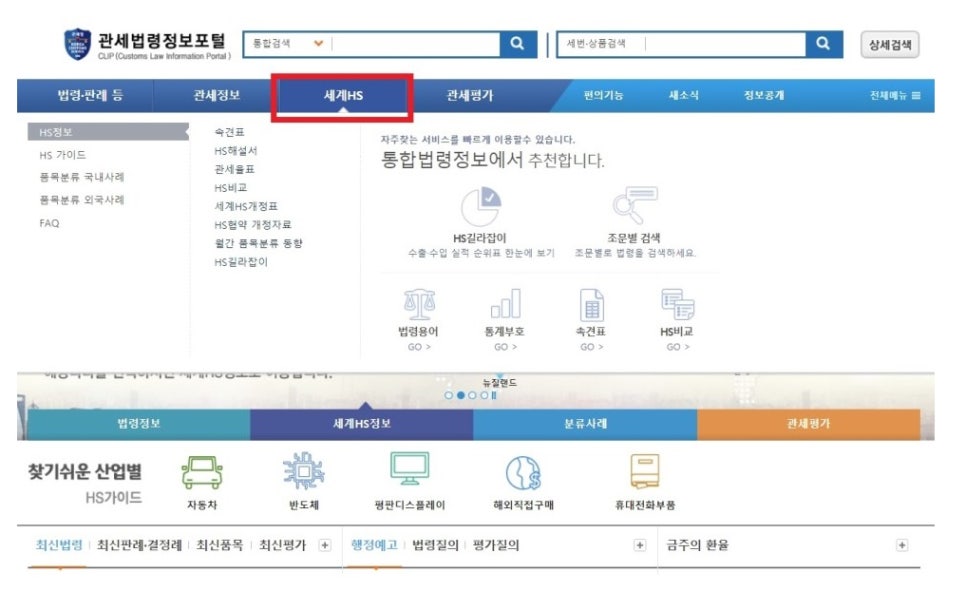The width and height of the screenshot is (966, 591).
Task: Open the 관세율표 link
Action: [234, 169]
